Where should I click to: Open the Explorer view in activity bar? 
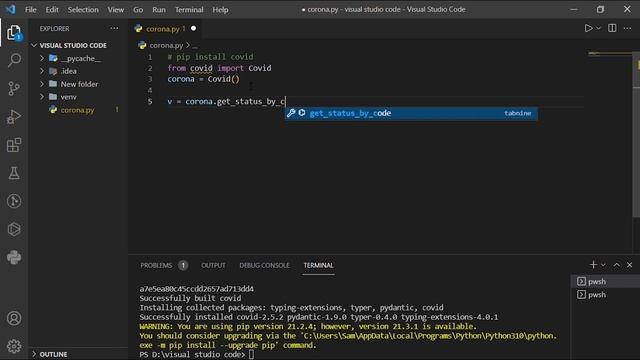coord(14,33)
